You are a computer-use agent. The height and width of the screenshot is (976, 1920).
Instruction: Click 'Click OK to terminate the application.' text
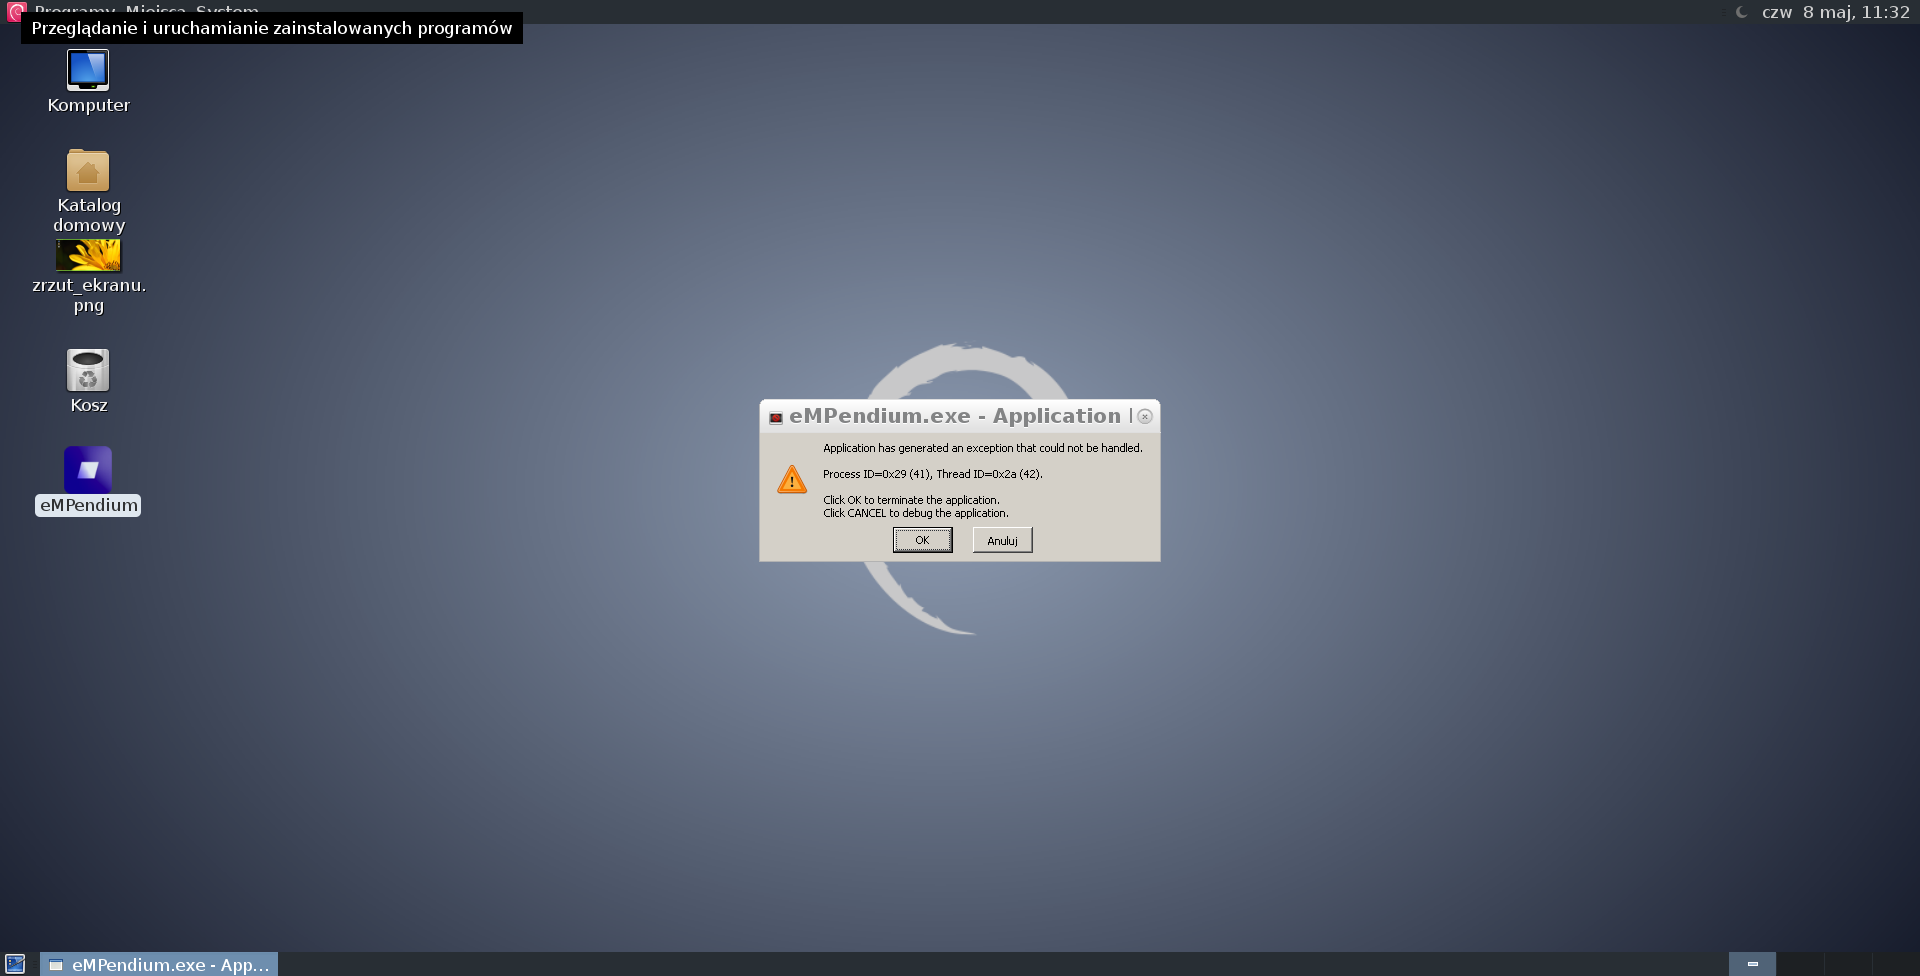pyautogui.click(x=911, y=500)
